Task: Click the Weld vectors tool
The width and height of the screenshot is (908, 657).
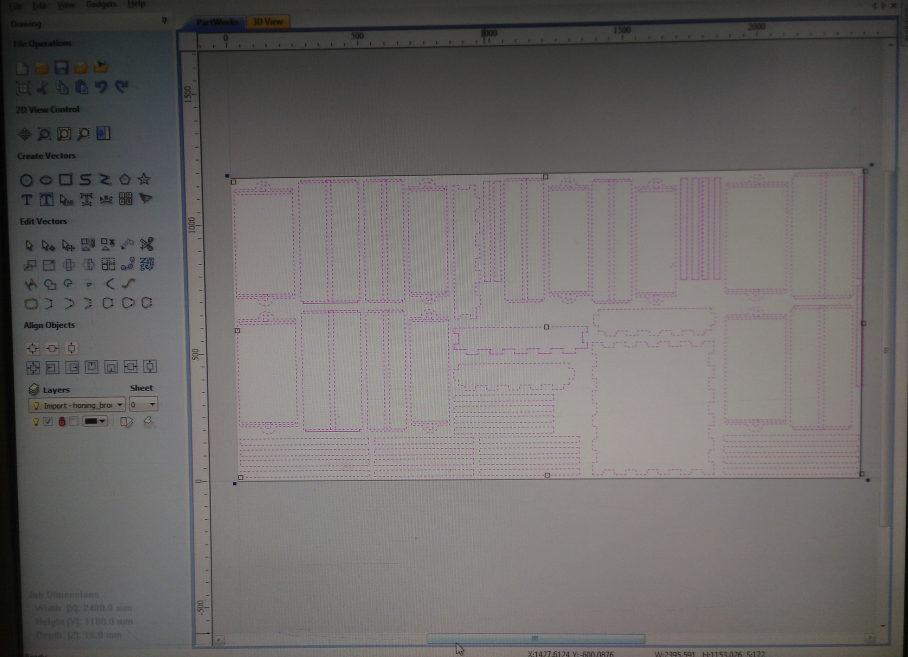Action: [50, 284]
